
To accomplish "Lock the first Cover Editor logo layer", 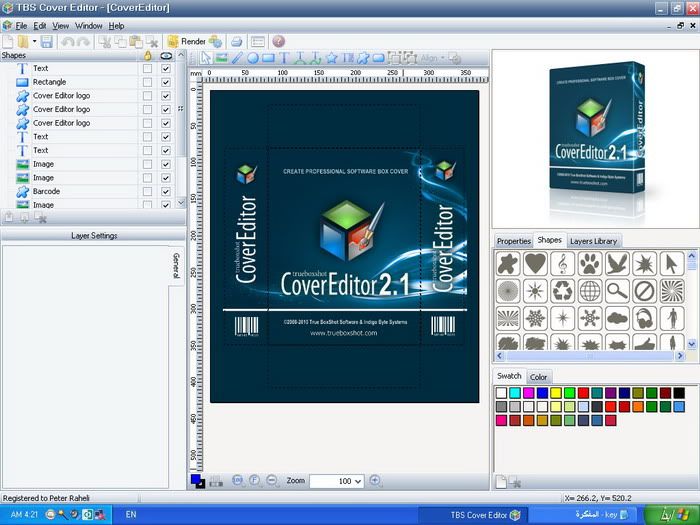I will point(147,96).
